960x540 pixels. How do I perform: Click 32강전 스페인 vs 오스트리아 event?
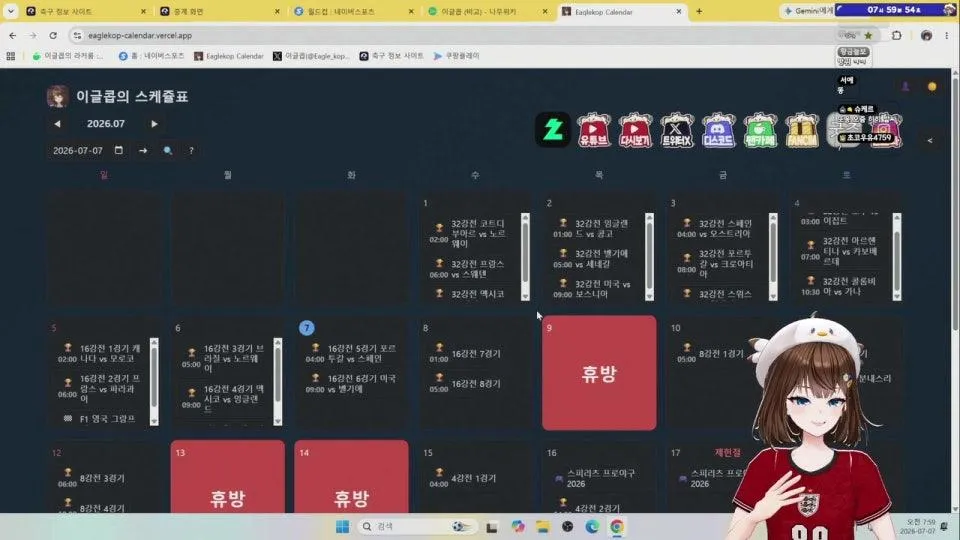point(717,228)
